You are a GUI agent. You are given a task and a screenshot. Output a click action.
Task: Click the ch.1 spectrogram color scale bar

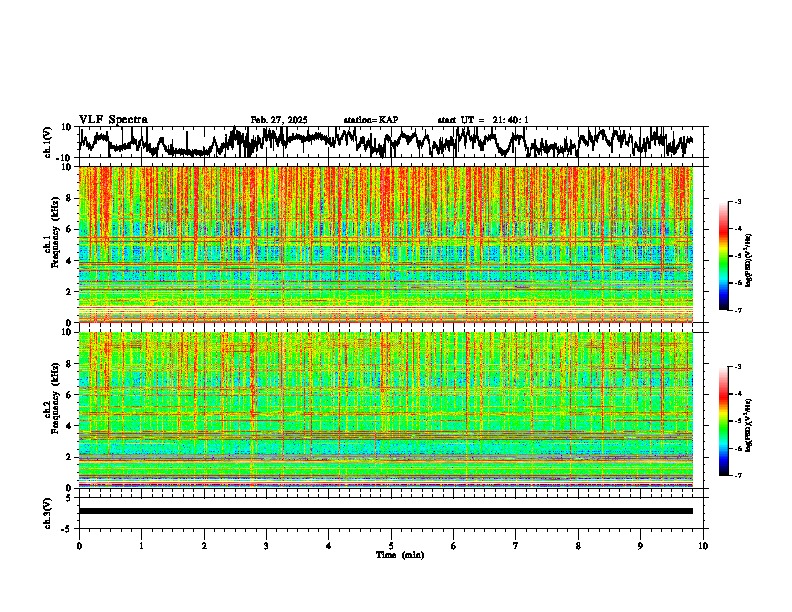pyautogui.click(x=723, y=256)
